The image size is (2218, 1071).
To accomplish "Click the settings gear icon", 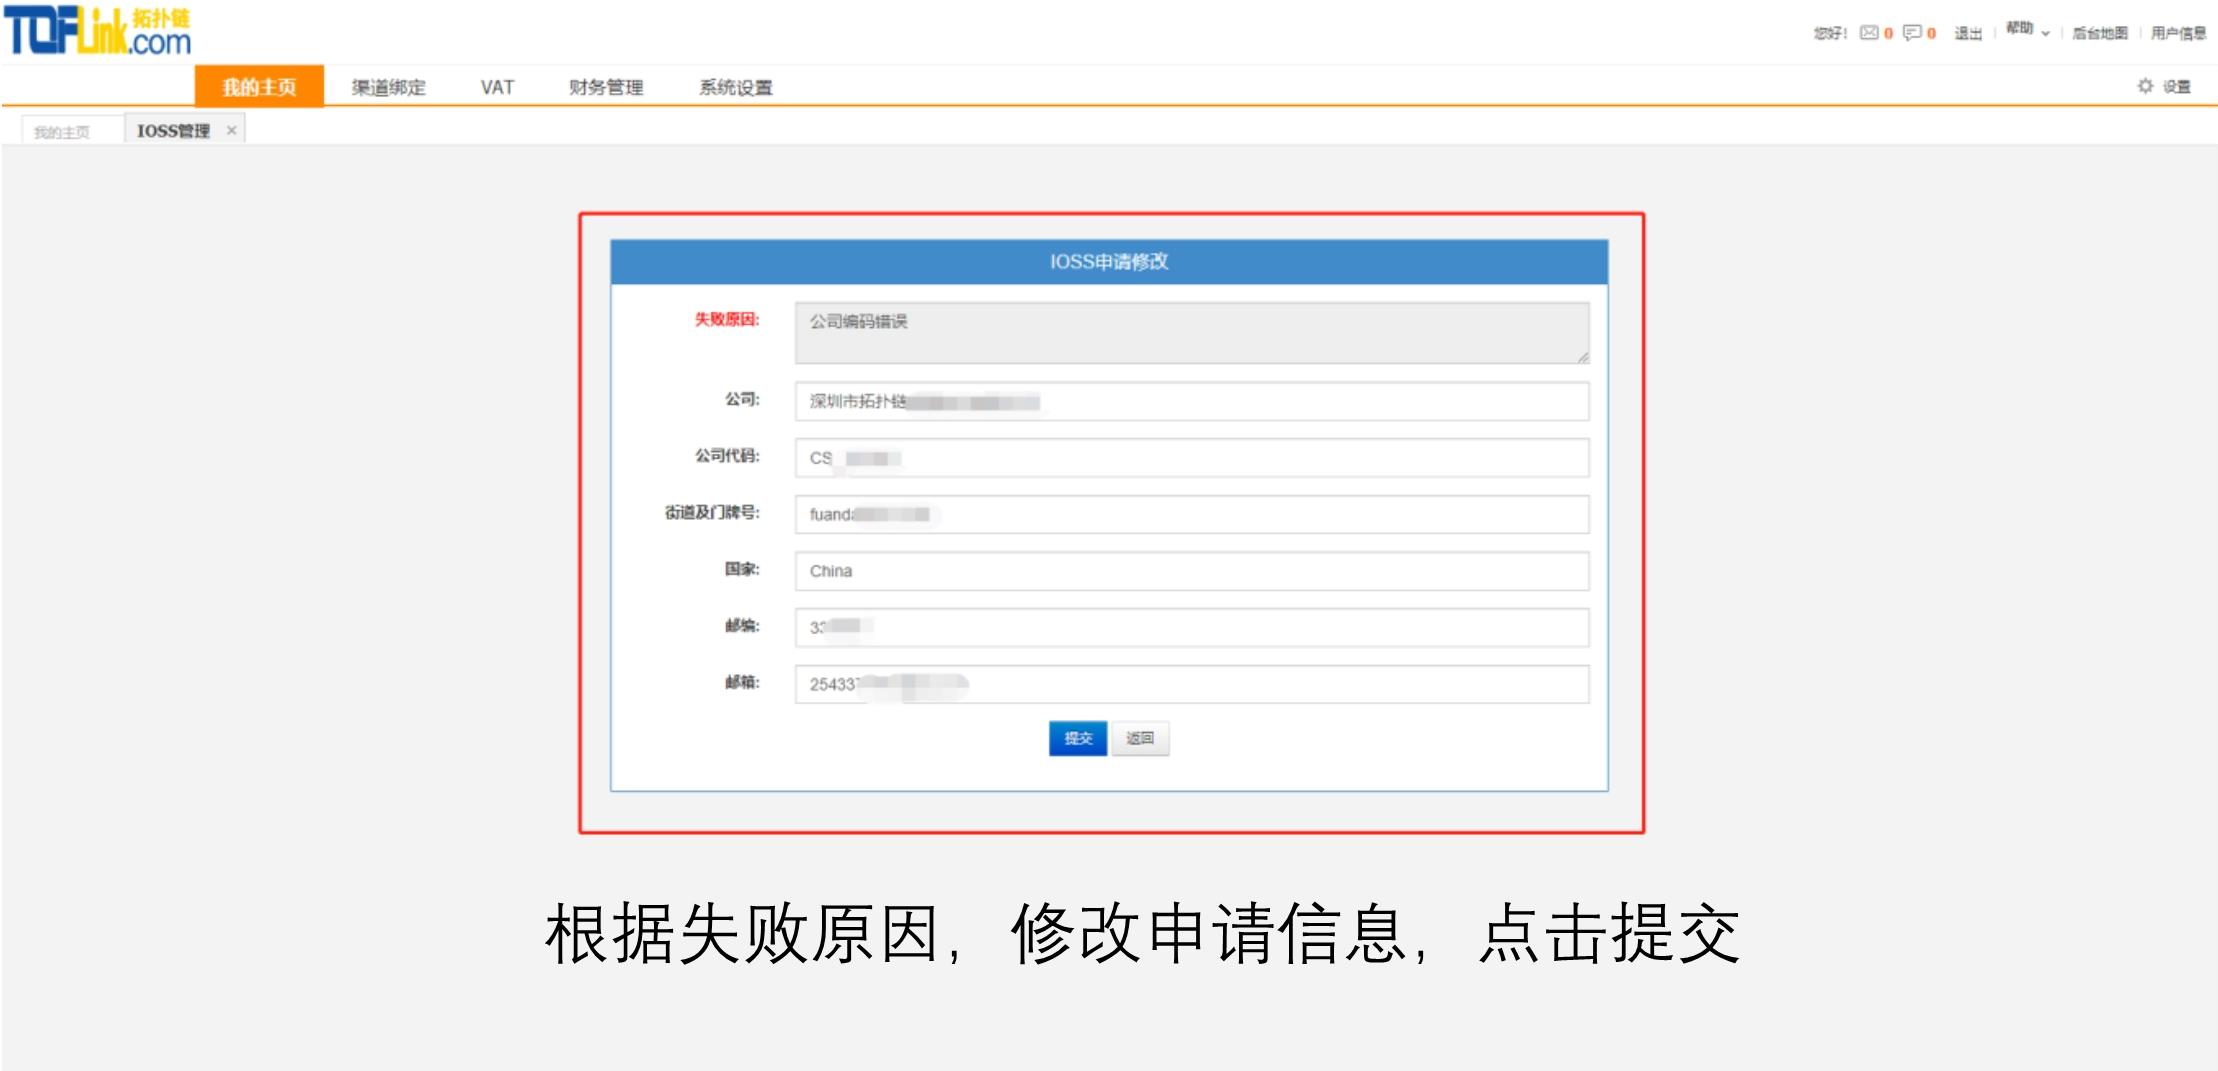I will click(2144, 86).
